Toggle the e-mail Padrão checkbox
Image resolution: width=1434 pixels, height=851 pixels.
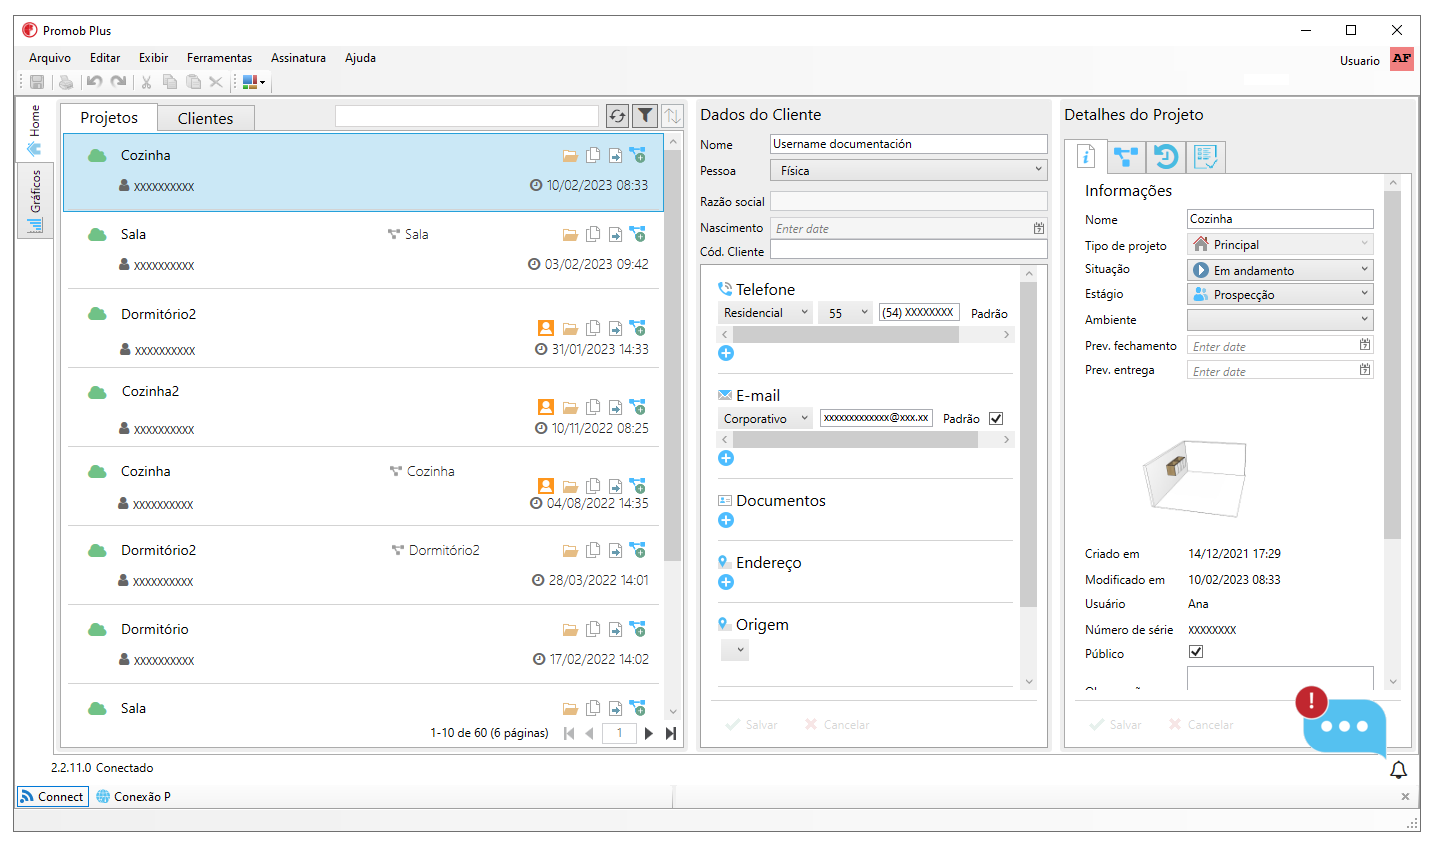[x=996, y=418]
